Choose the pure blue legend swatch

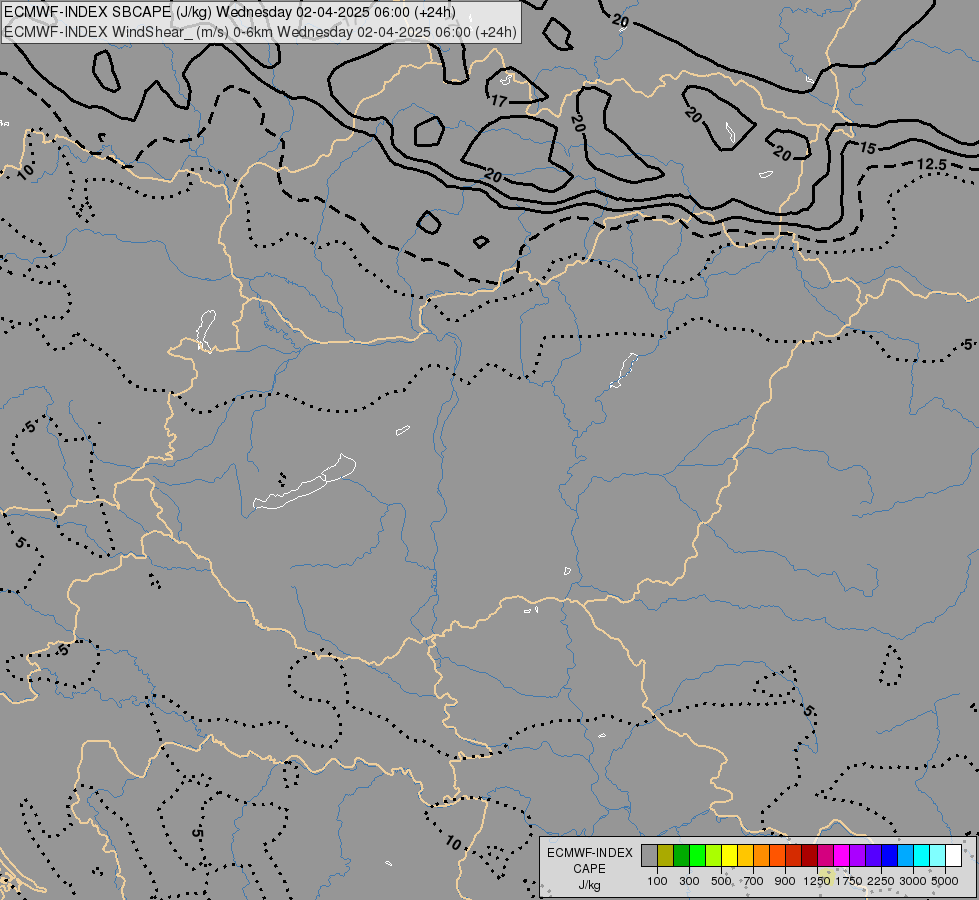pos(890,856)
